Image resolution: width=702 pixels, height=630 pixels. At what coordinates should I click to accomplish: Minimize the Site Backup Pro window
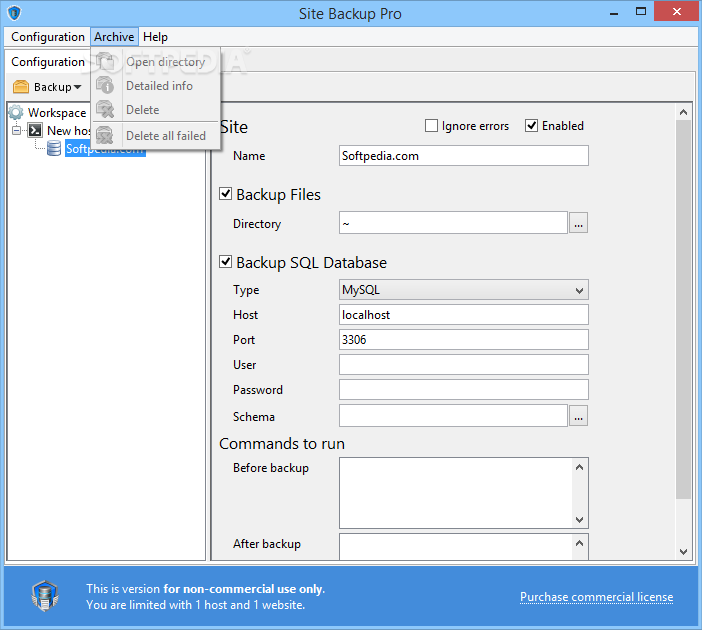[x=614, y=13]
